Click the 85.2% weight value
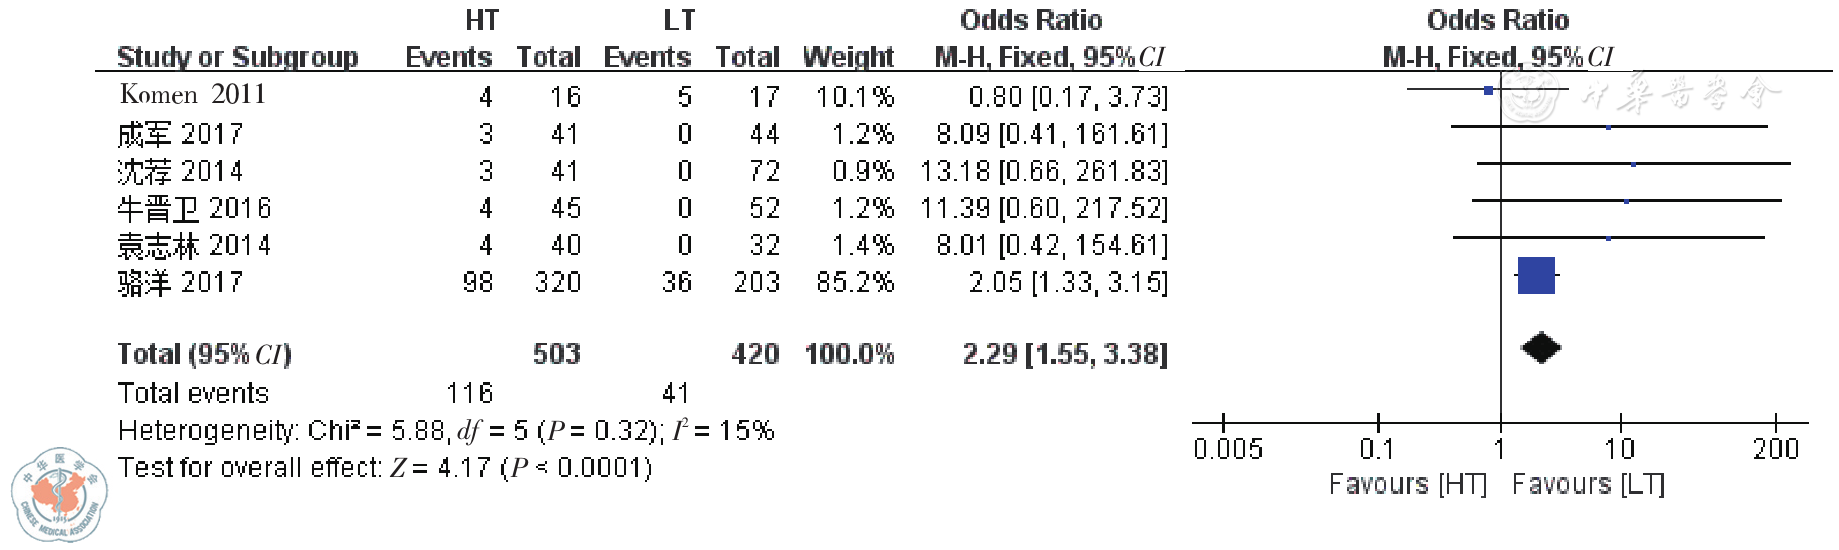Screen dimensions: 1839x550 click(x=855, y=282)
